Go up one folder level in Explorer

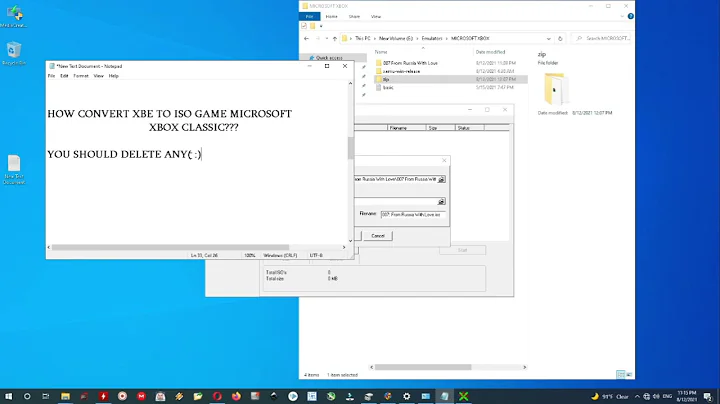(x=335, y=39)
